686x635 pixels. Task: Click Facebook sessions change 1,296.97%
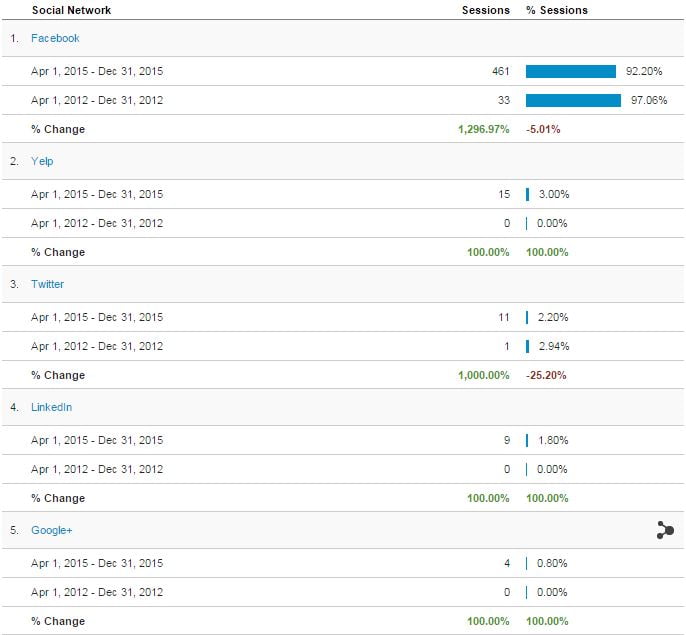(x=484, y=129)
